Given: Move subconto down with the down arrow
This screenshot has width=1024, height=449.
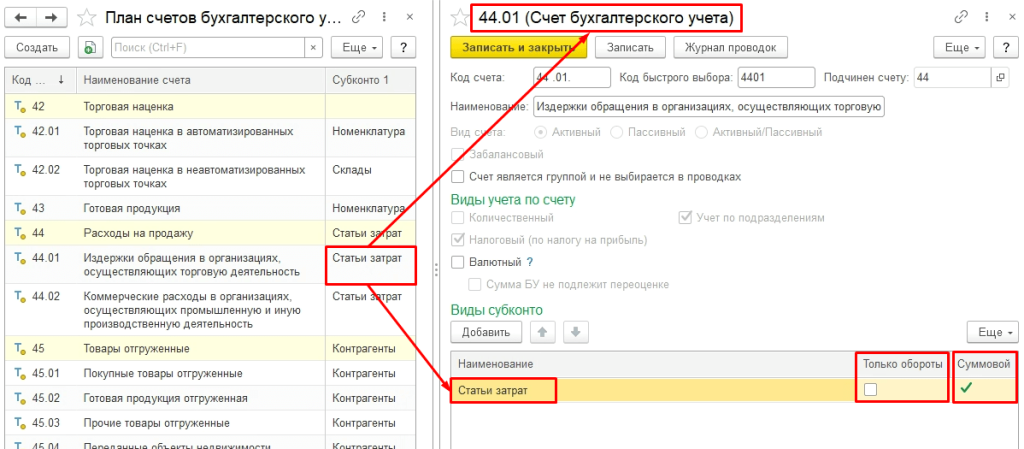Looking at the screenshot, I should [x=575, y=332].
